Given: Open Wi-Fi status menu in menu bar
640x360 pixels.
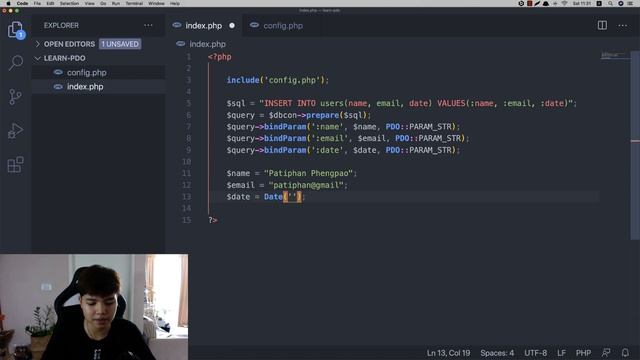Looking at the screenshot, I should coord(564,3).
